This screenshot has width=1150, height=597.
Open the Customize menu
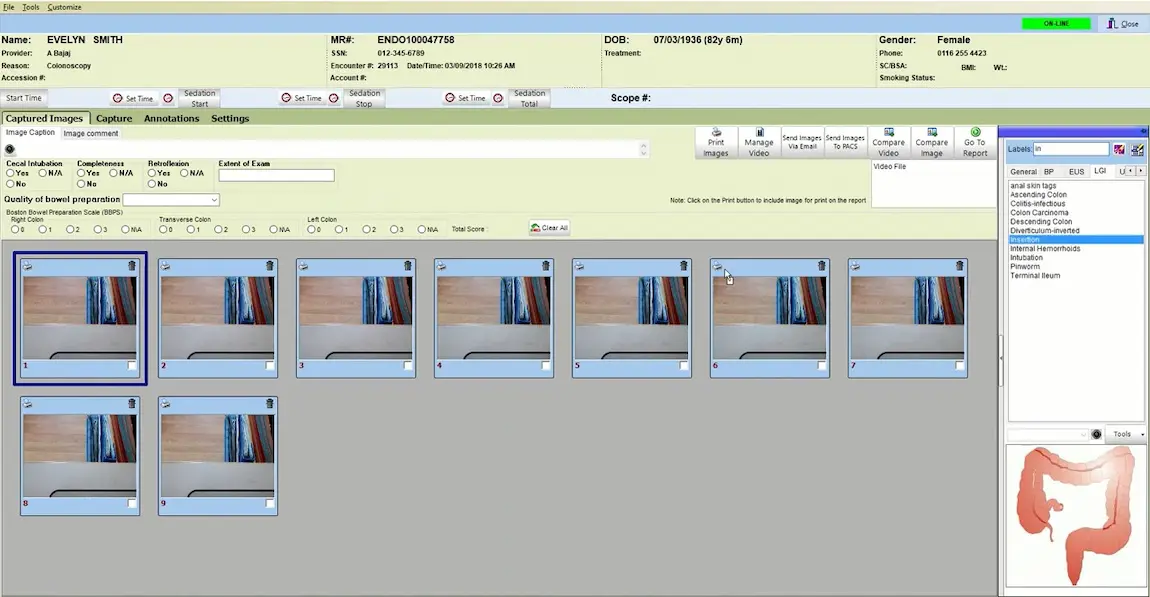pos(64,7)
